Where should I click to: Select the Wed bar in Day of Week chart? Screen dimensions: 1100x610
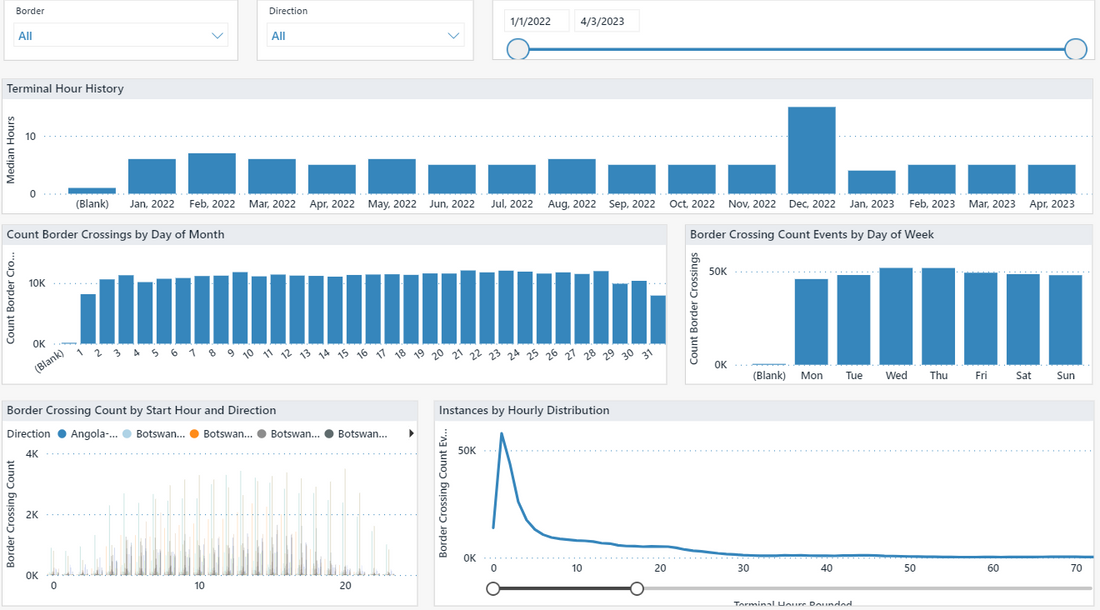click(896, 315)
